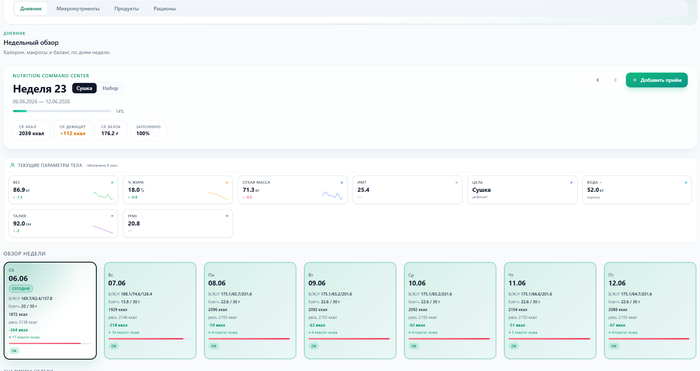Click the Ср. белок 176.2 г chip

[x=111, y=130]
